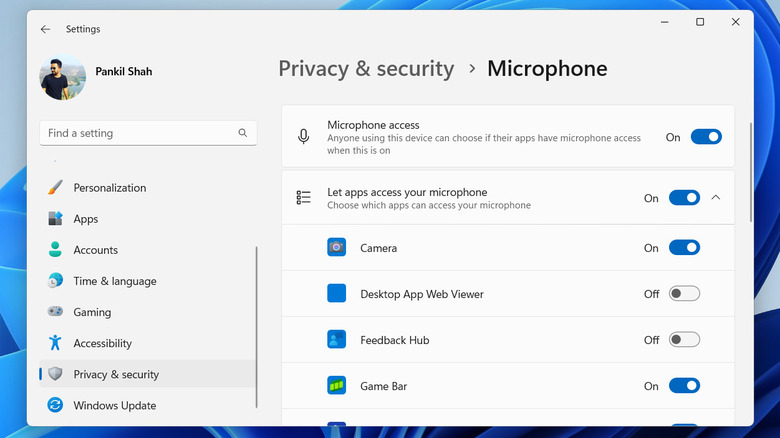Click the Personalization paintbrush icon

55,188
